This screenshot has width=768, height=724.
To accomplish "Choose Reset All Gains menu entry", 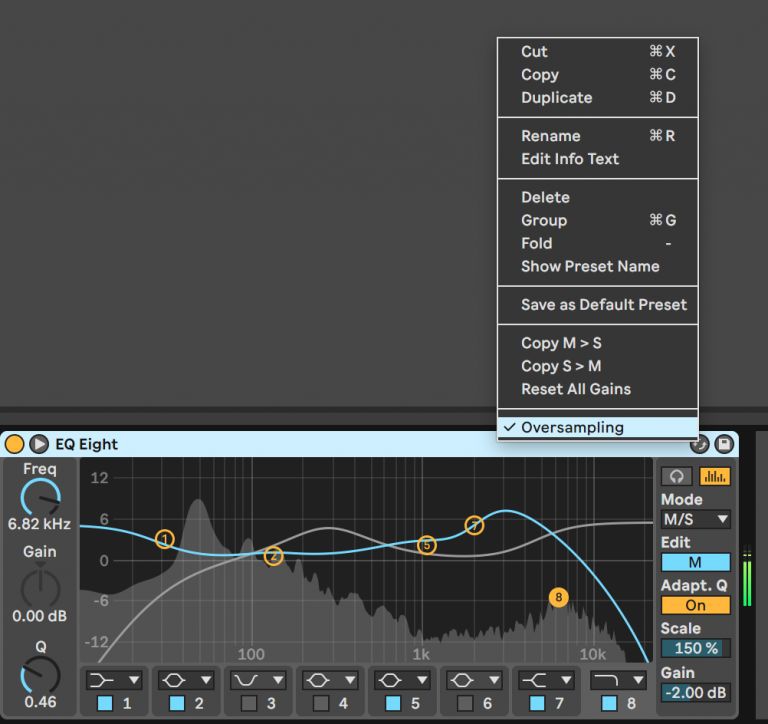I will [x=598, y=389].
